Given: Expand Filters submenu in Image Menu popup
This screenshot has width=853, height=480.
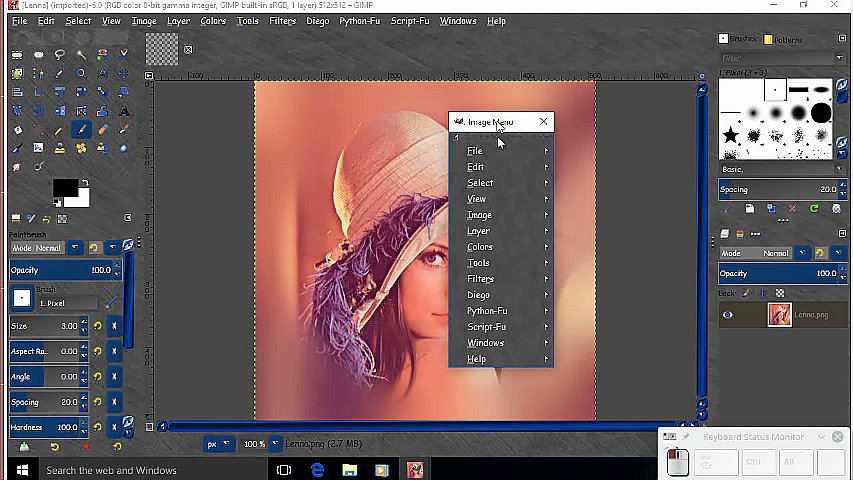Looking at the screenshot, I should [501, 279].
